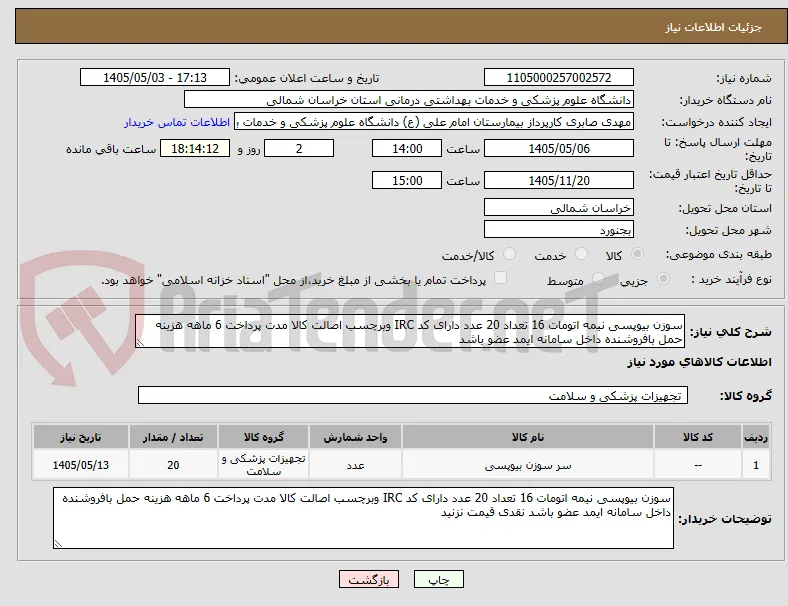Click the delivery province field خراسان شمالی
788x606 pixels.
coord(559,208)
